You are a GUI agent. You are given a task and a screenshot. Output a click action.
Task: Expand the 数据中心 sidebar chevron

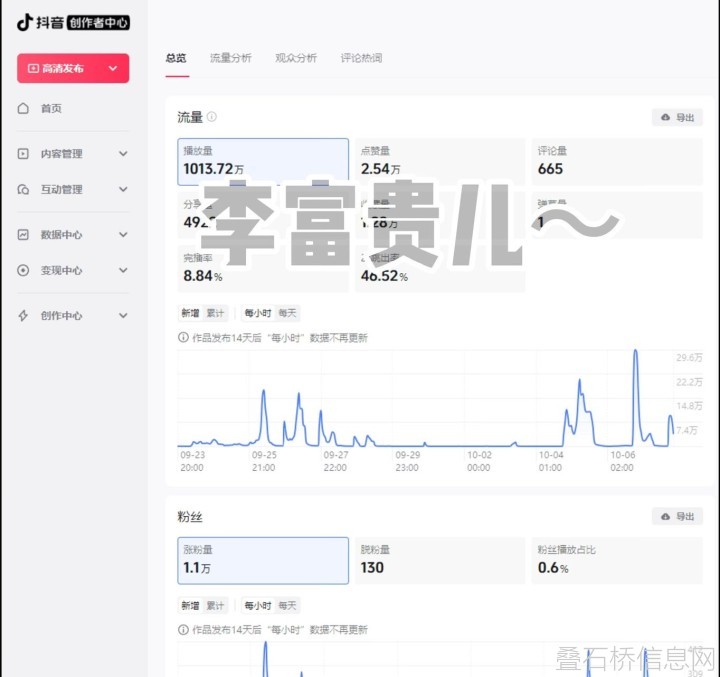click(x=123, y=235)
